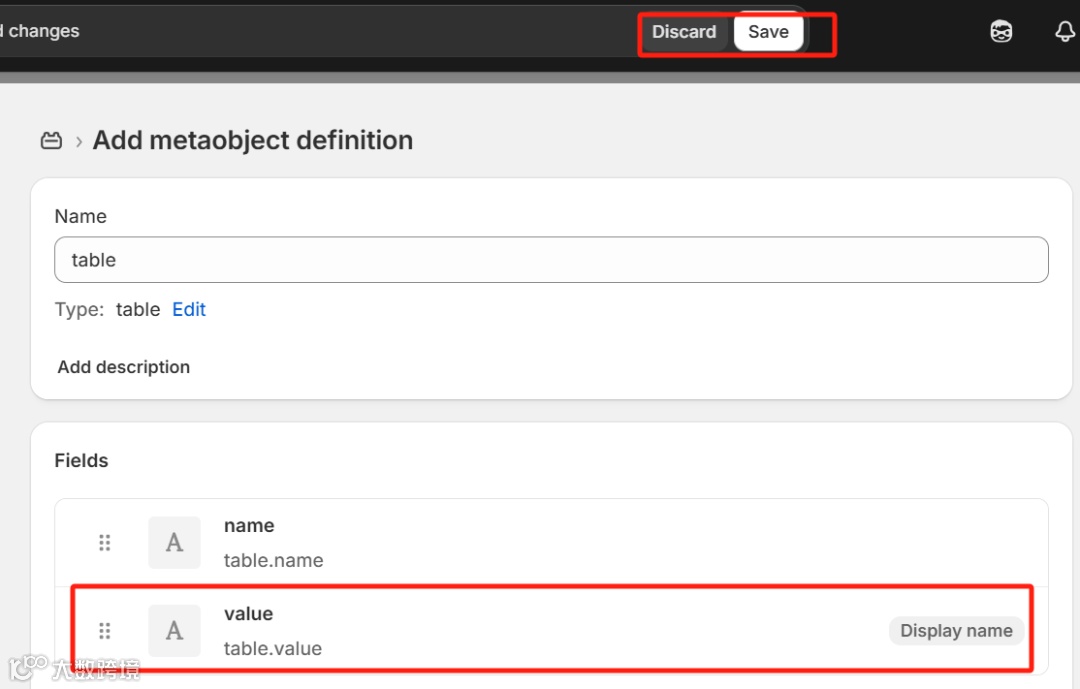The height and width of the screenshot is (689, 1080).
Task: Open the account avatar menu
Action: pos(1001,32)
